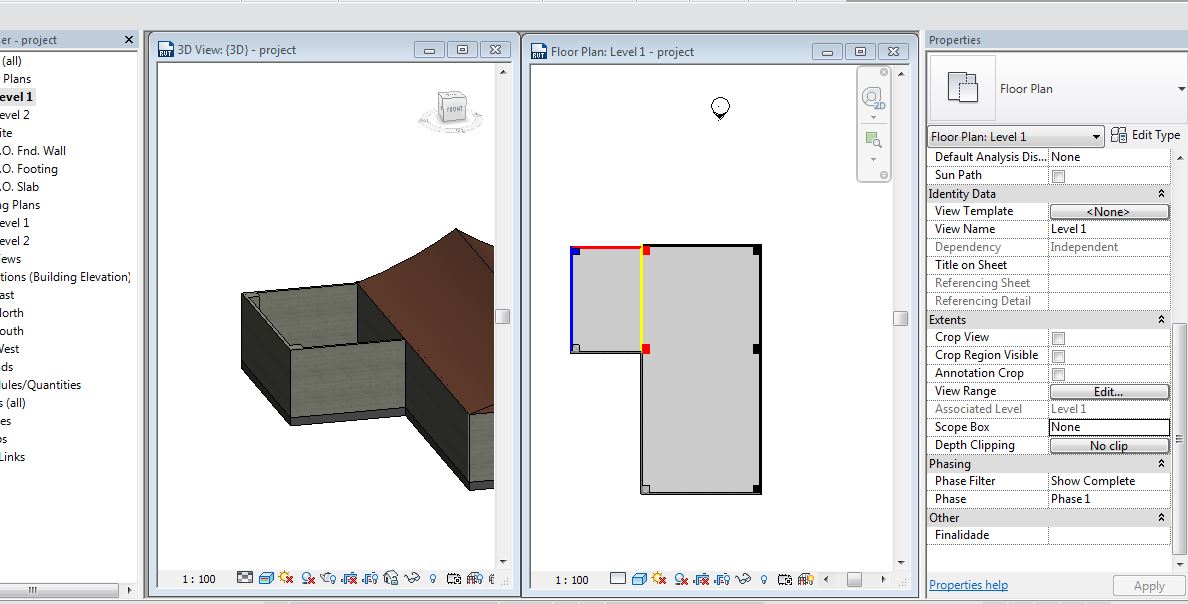Click the Reveal Hidden Elements lightbulb icon
1188x604 pixels.
[763, 578]
